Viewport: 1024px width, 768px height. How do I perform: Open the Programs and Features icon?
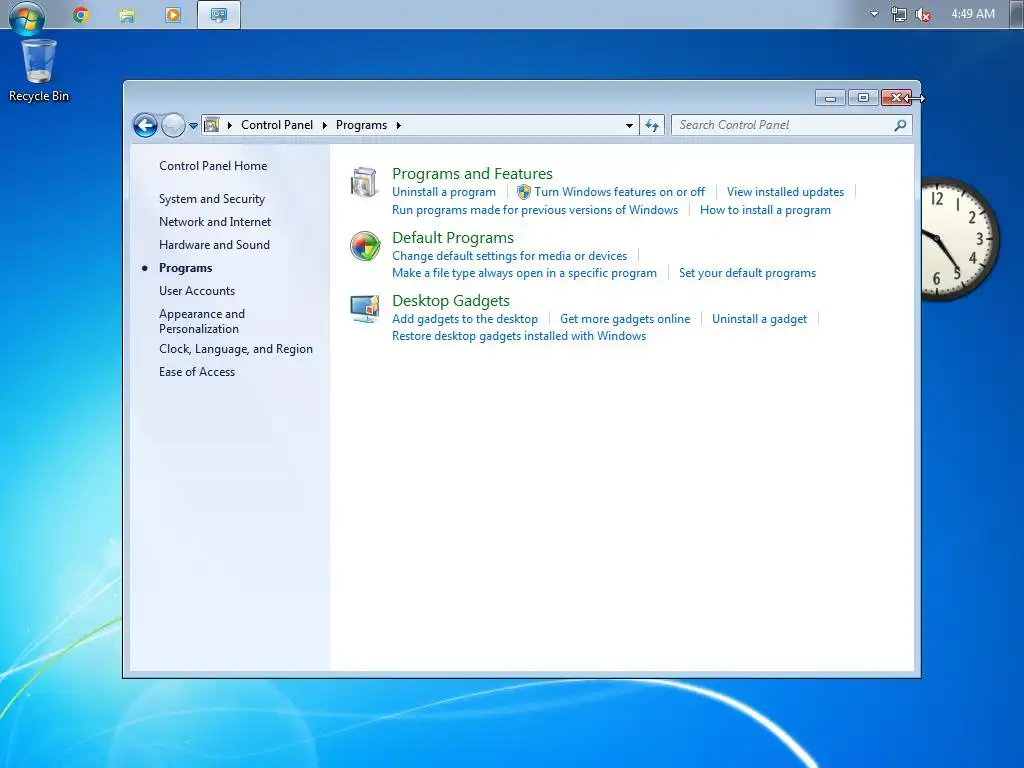point(364,182)
